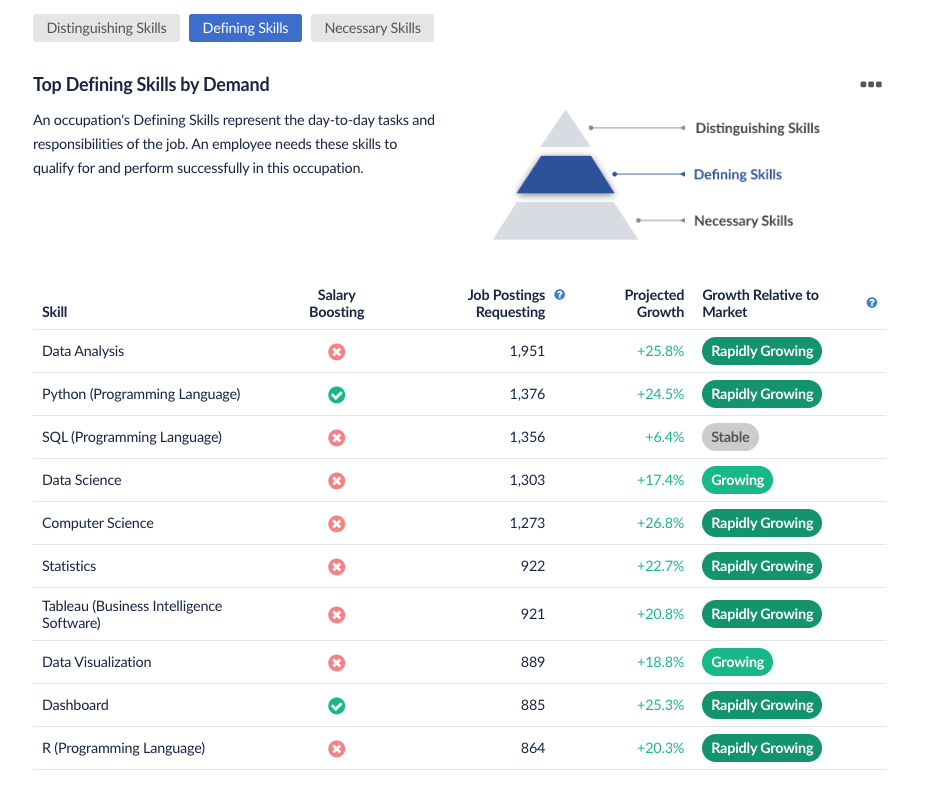Click the +25.8% projected growth value
This screenshot has width=933, height=789.
click(660, 351)
